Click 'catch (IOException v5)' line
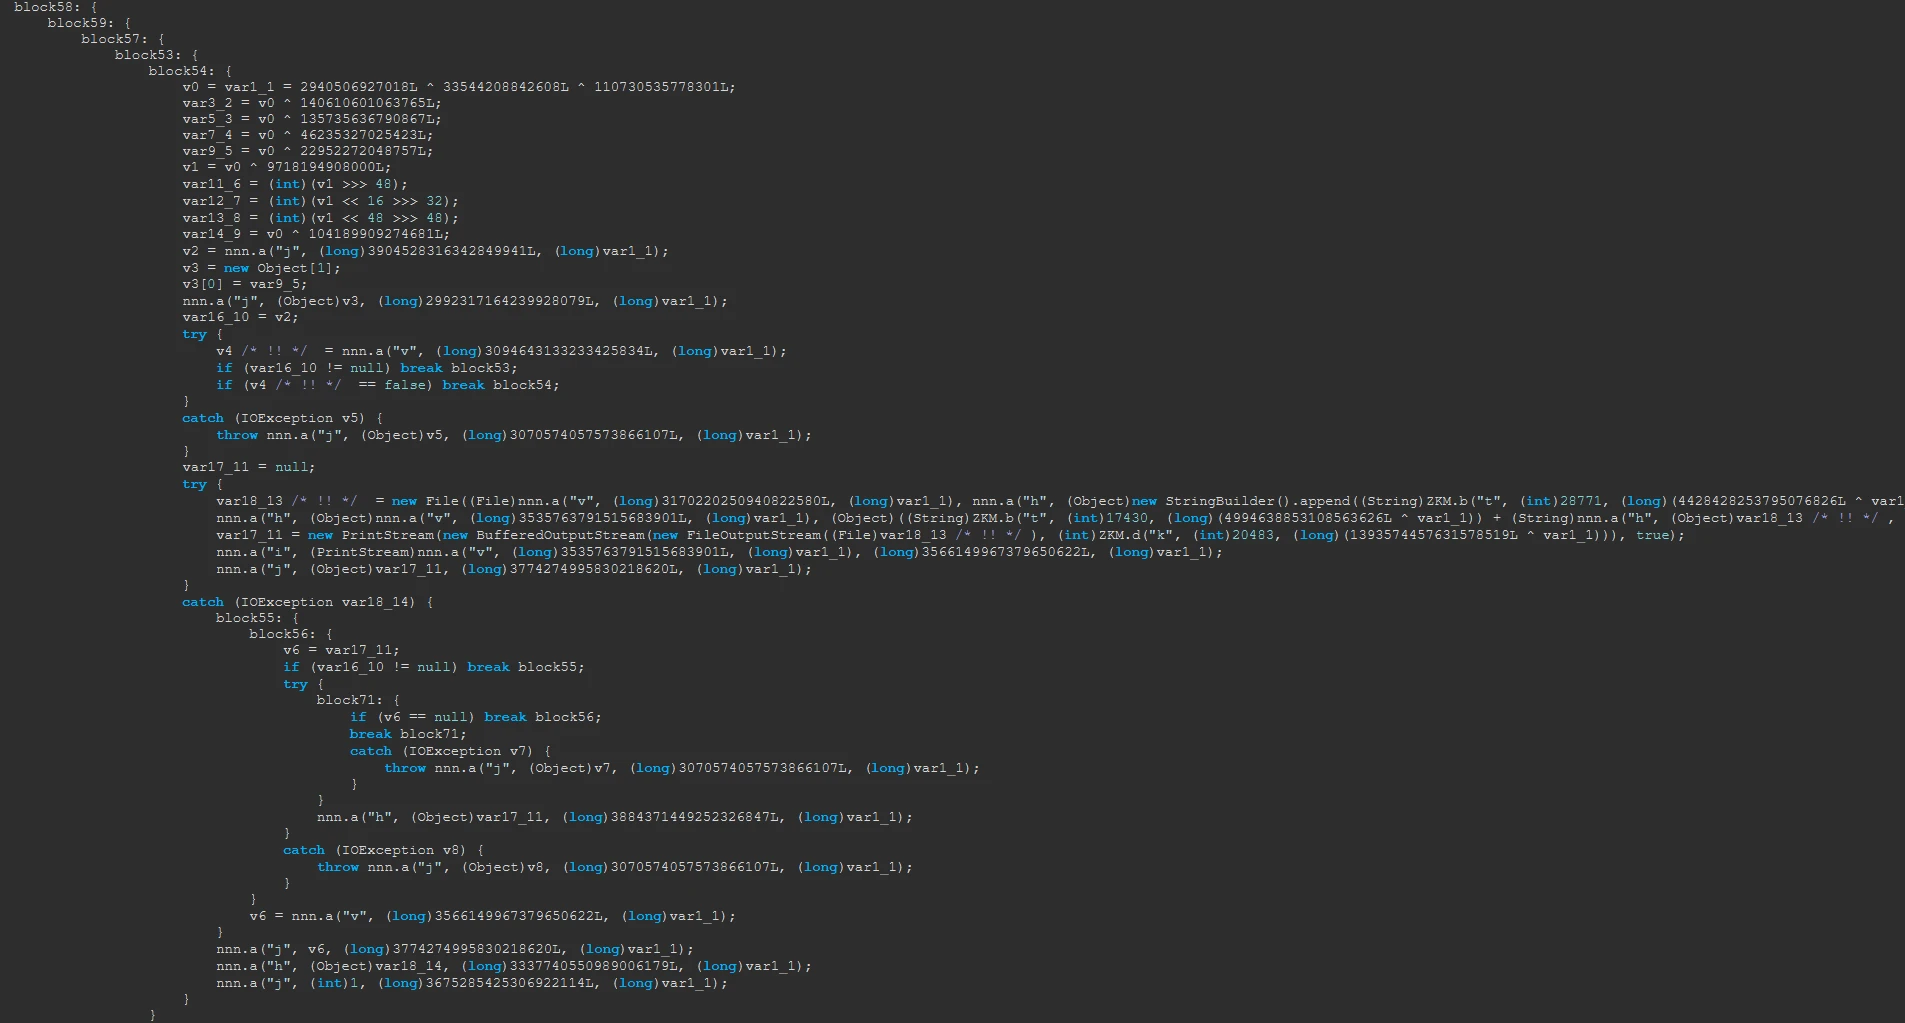 pos(283,418)
